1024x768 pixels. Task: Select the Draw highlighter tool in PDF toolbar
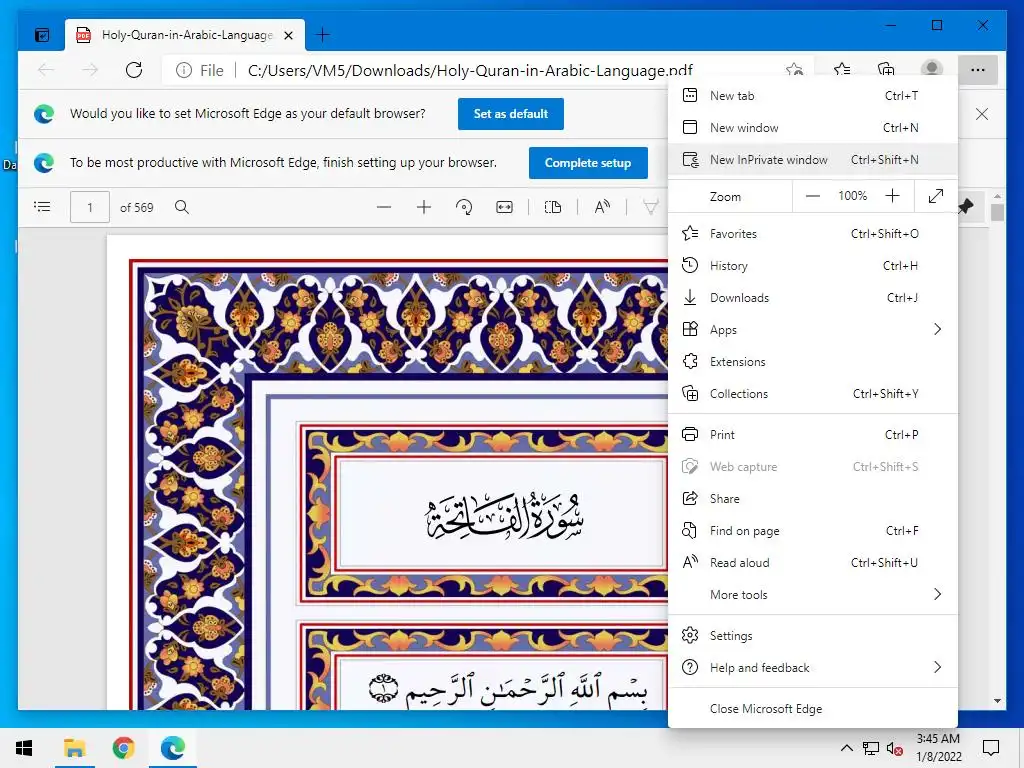[x=650, y=207]
